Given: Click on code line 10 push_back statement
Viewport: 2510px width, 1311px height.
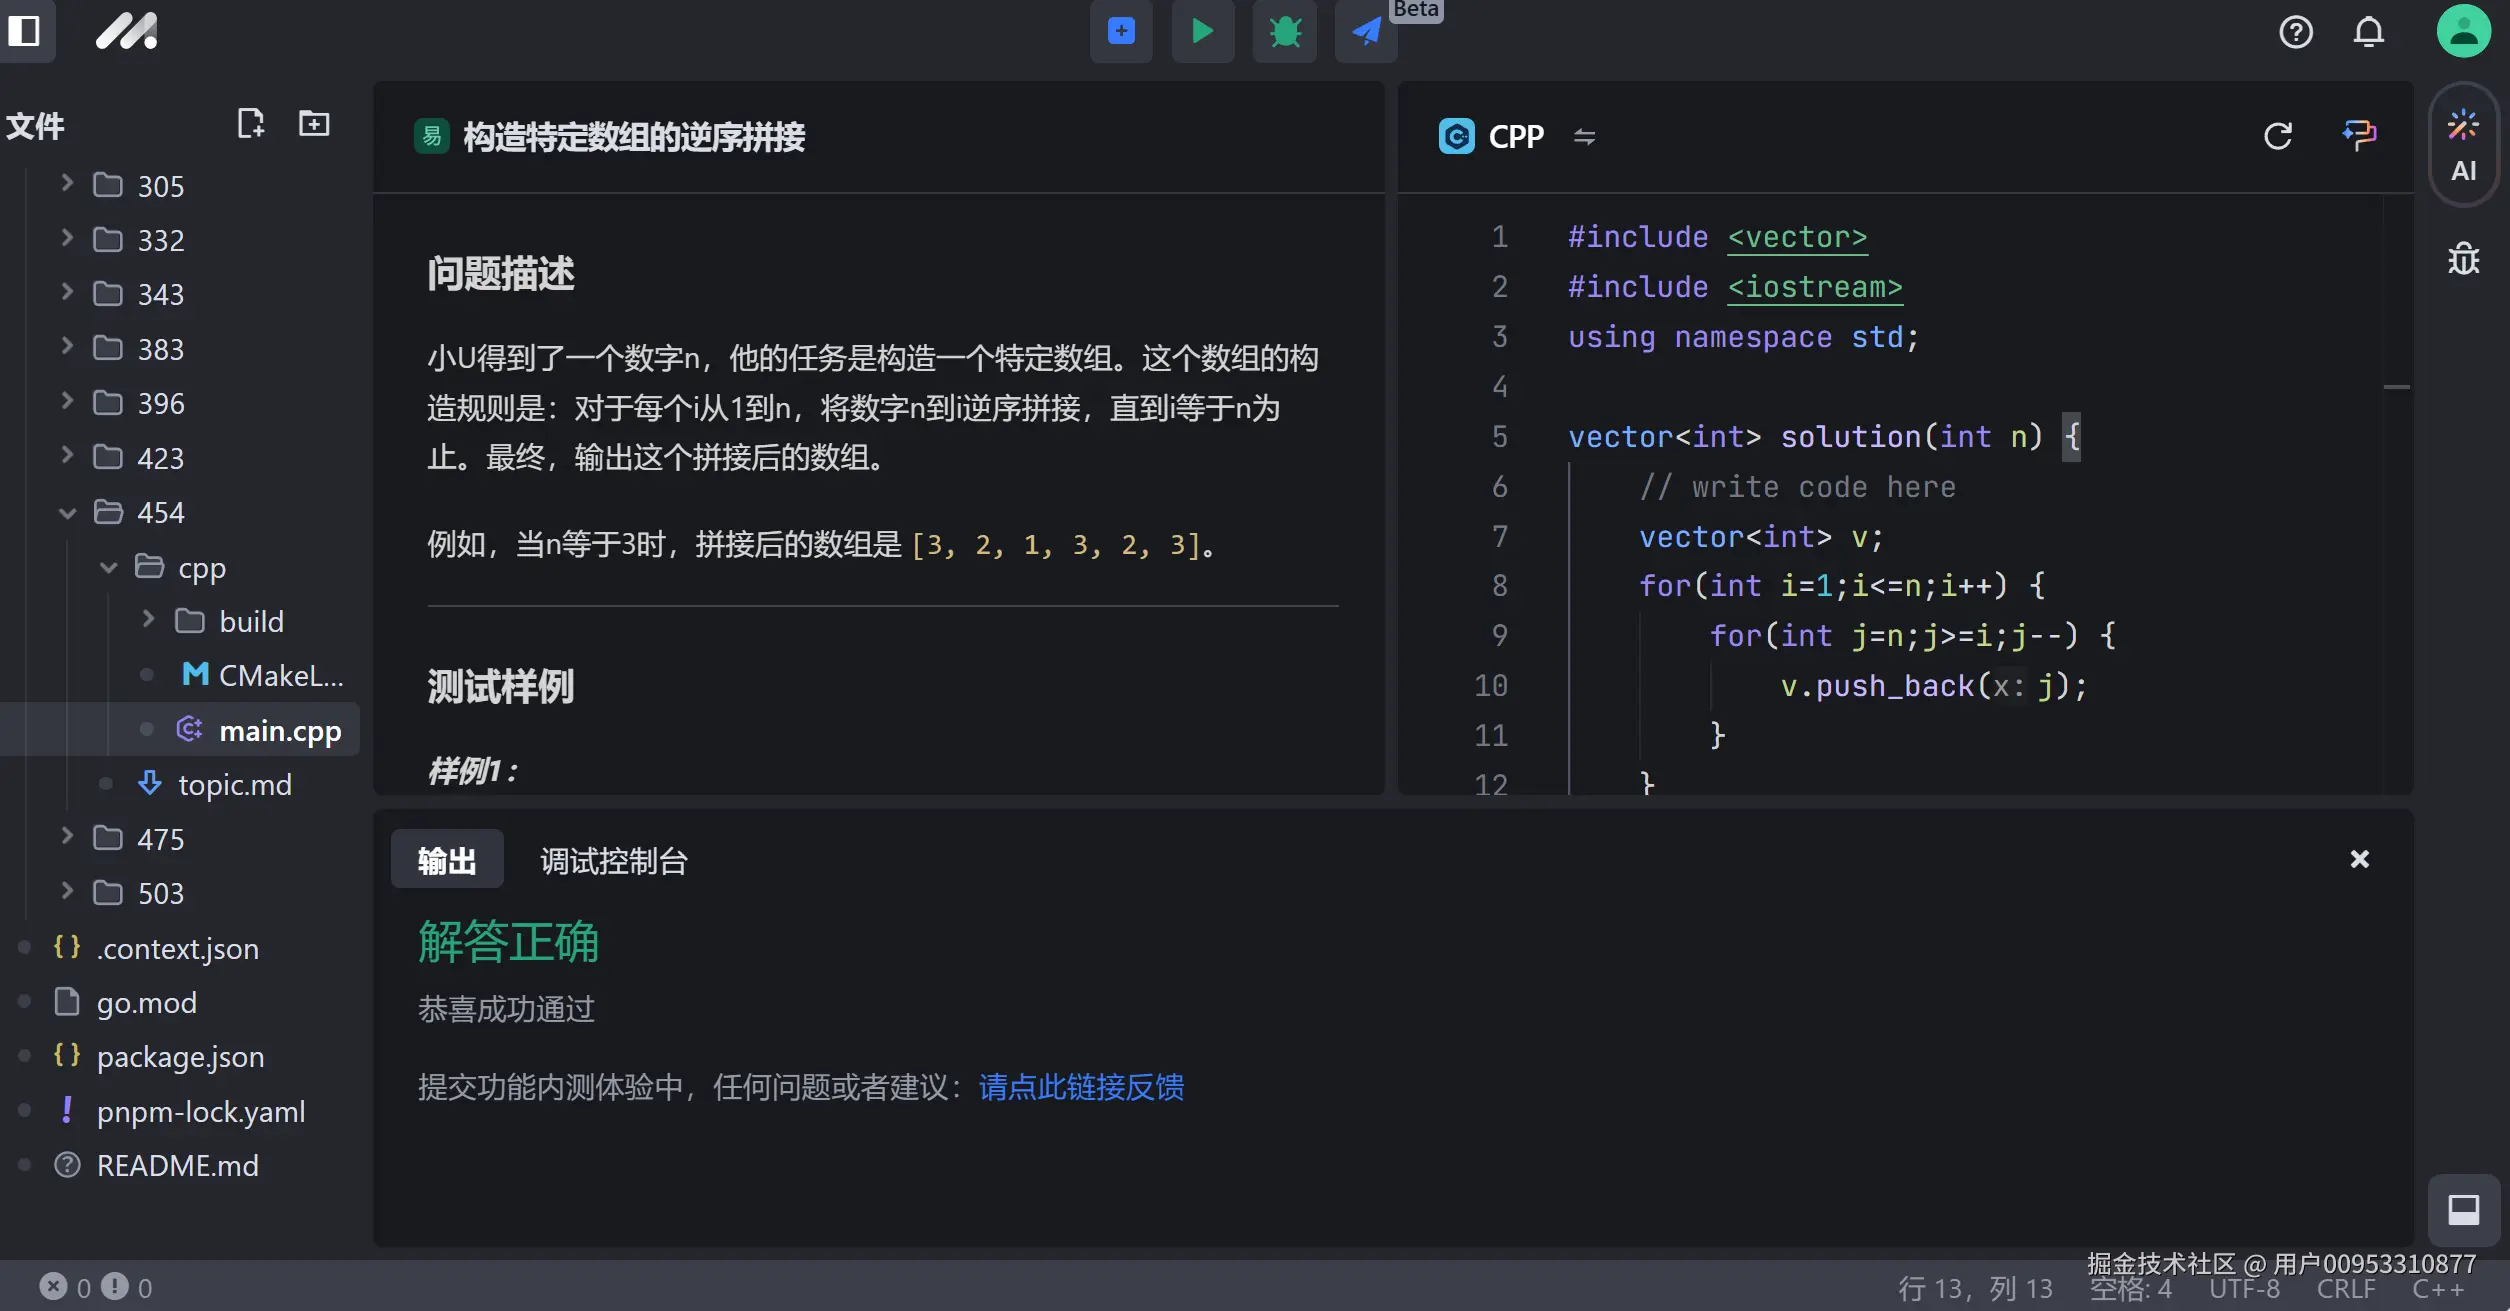Looking at the screenshot, I should coord(1933,686).
